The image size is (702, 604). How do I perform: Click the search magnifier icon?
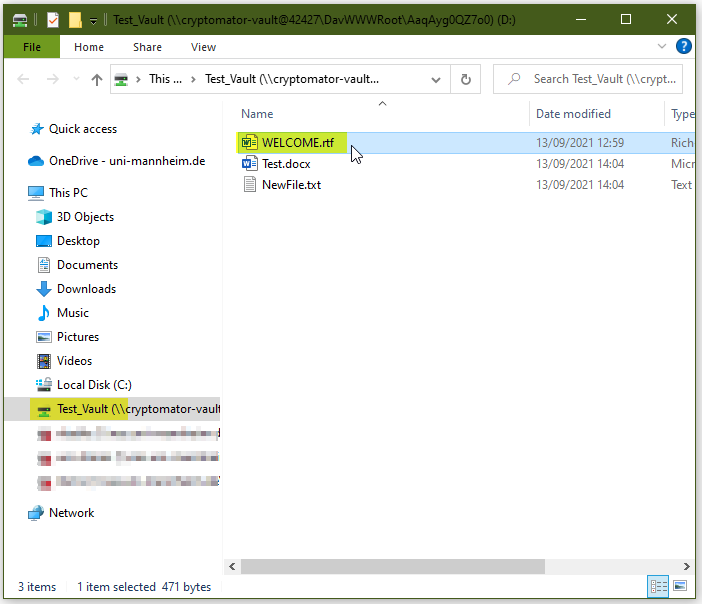point(514,79)
